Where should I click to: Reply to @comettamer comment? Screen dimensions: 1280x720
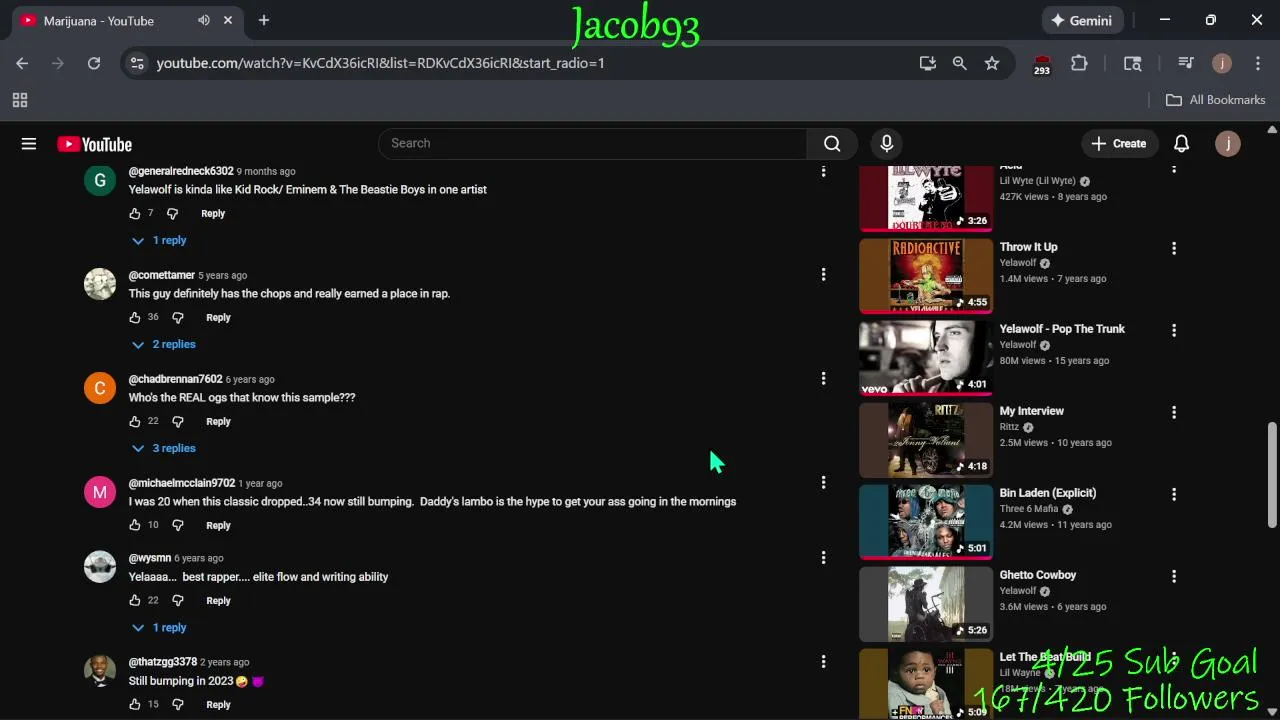(x=218, y=318)
